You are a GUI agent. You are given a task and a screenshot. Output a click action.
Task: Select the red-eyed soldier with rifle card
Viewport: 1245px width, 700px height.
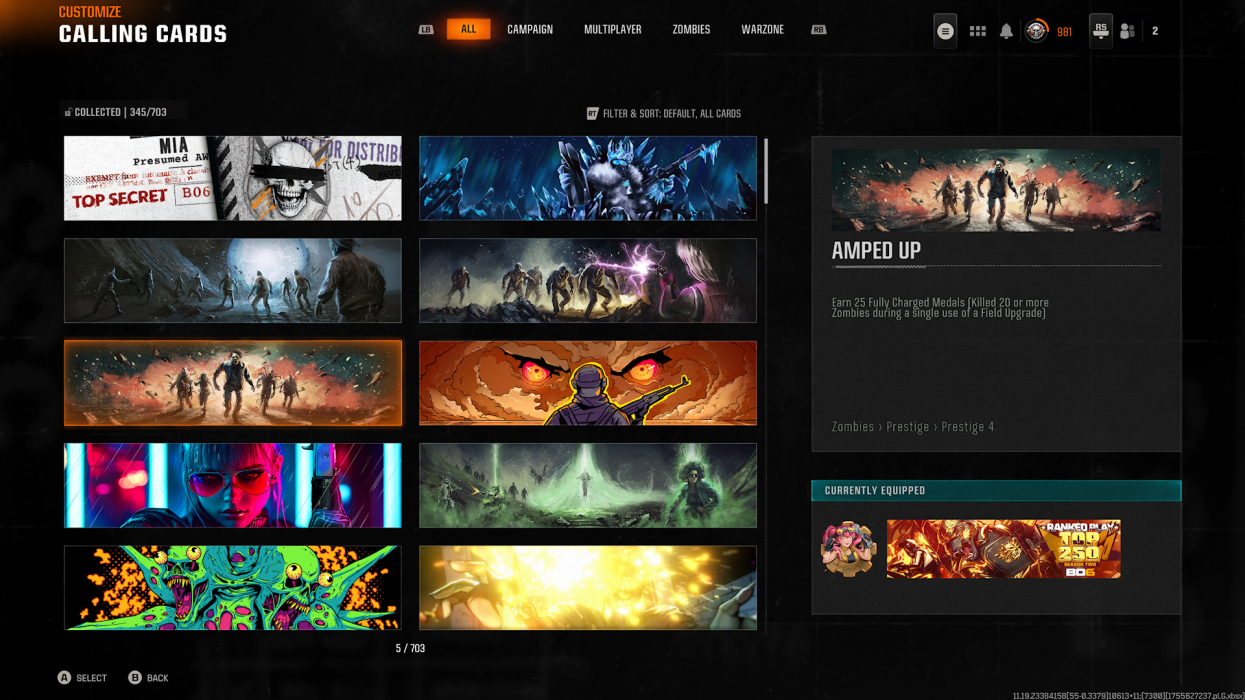(588, 383)
